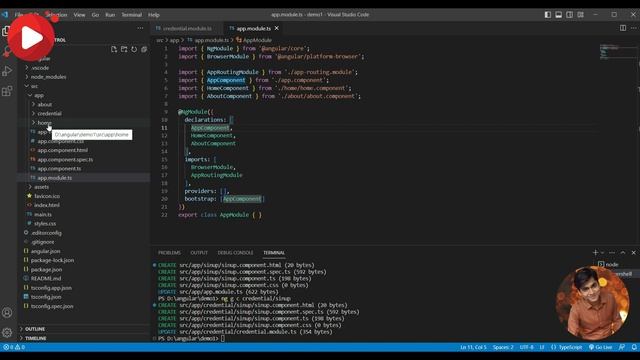Open the Run and Debug view

(x=7, y=71)
